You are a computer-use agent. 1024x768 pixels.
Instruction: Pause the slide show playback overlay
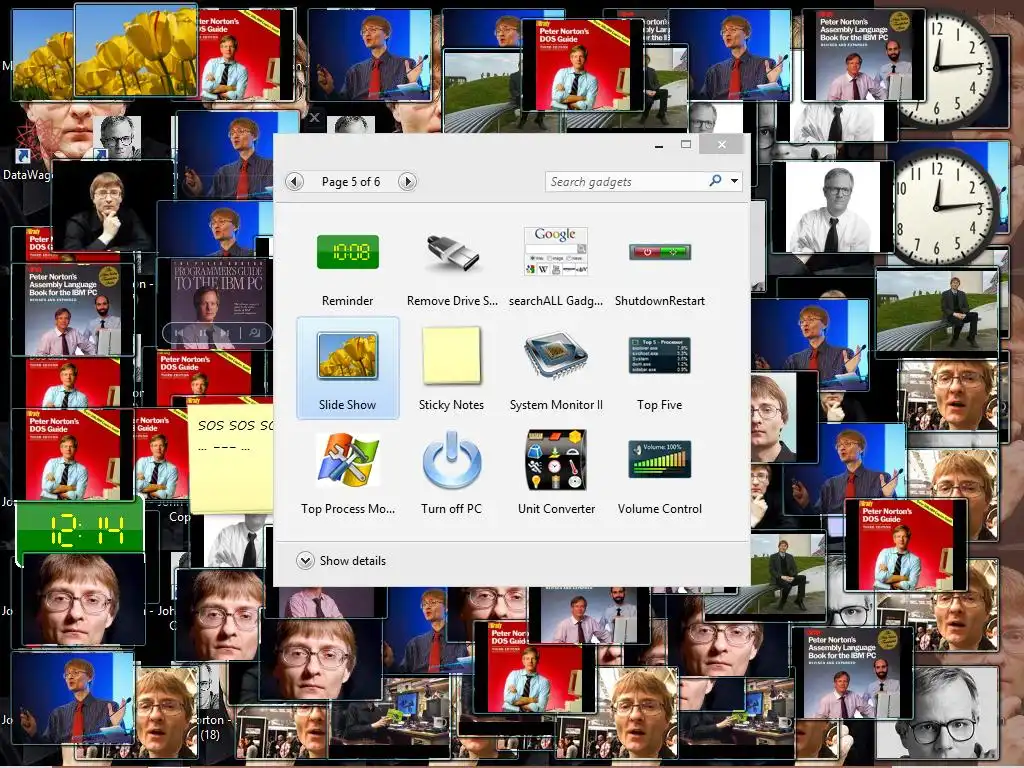pos(203,333)
